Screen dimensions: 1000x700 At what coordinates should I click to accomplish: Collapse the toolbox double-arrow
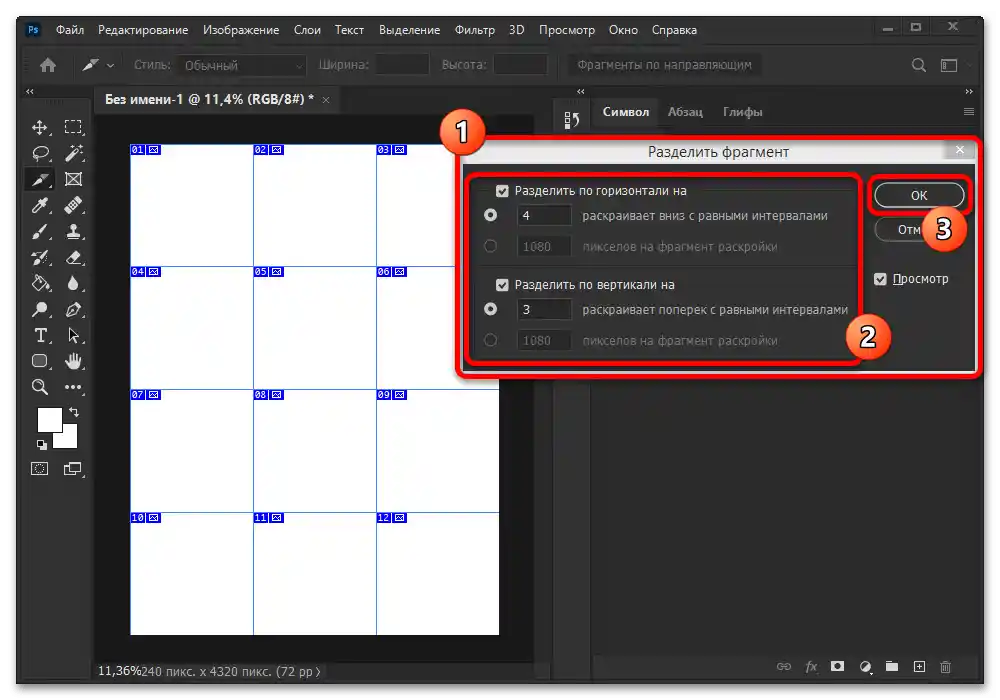[x=30, y=92]
